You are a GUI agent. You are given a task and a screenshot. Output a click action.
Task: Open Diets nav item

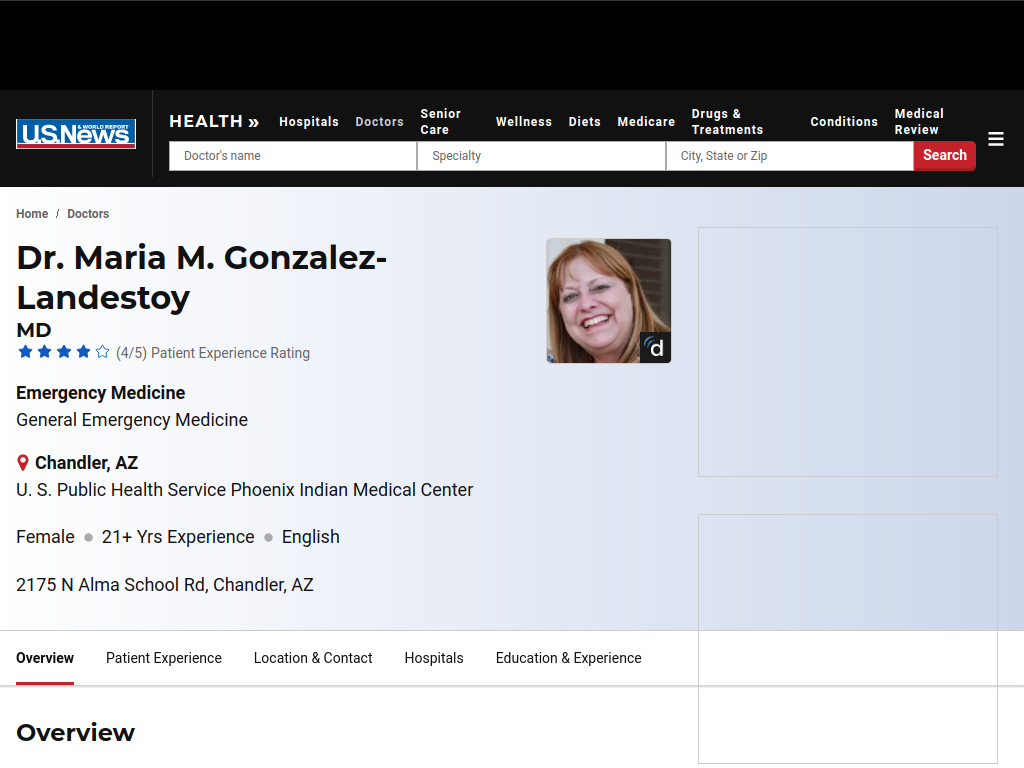pos(584,121)
